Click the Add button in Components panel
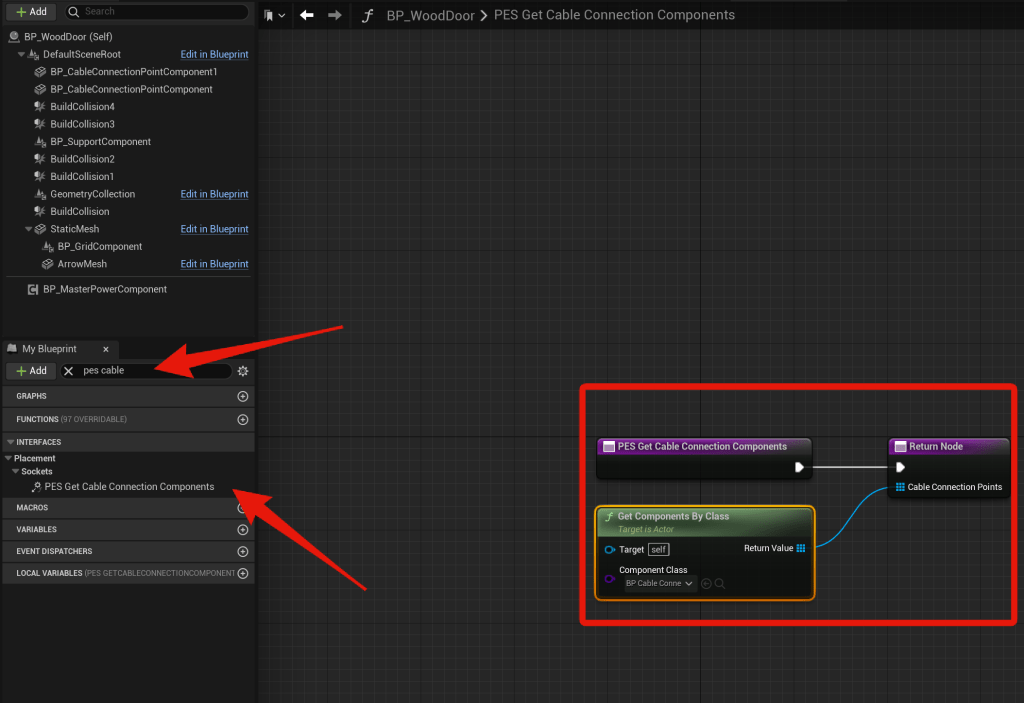The image size is (1024, 703). point(31,11)
